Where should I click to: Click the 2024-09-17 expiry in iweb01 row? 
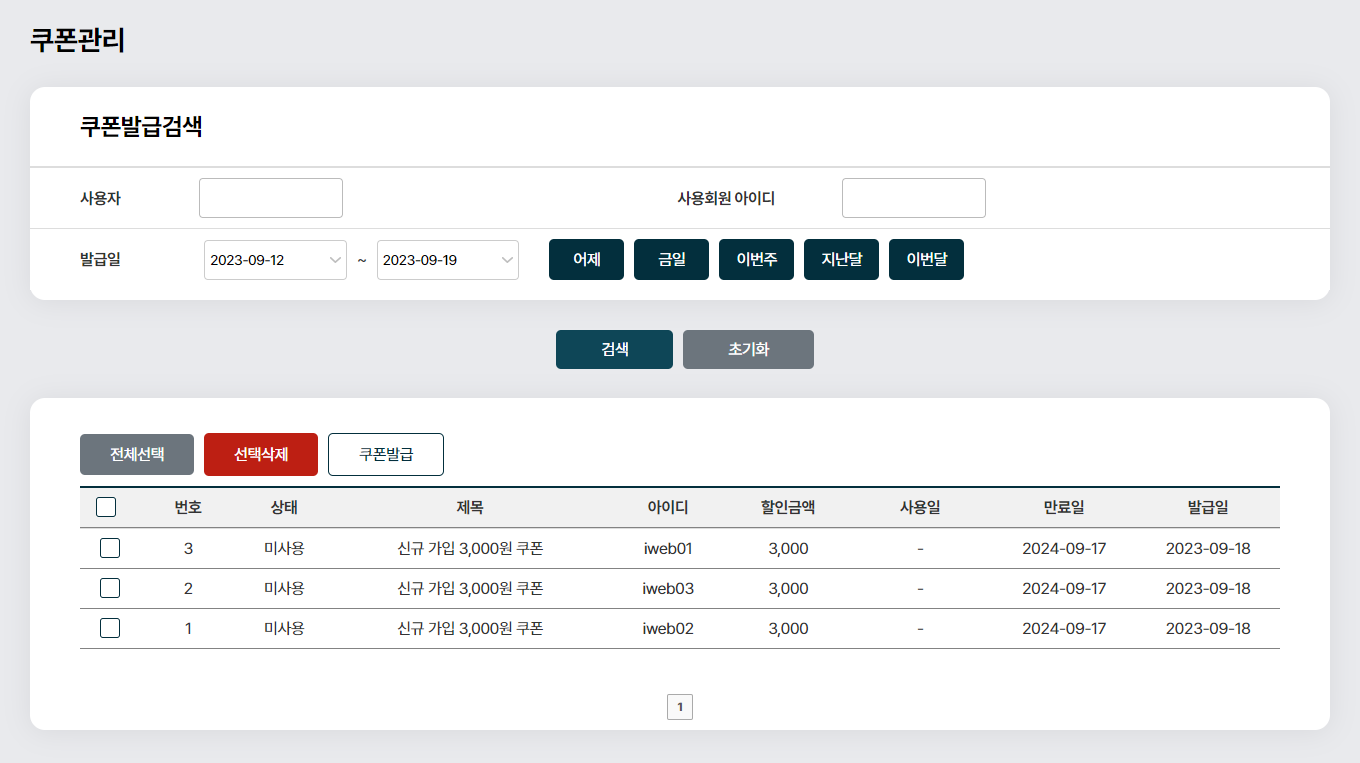point(1064,548)
